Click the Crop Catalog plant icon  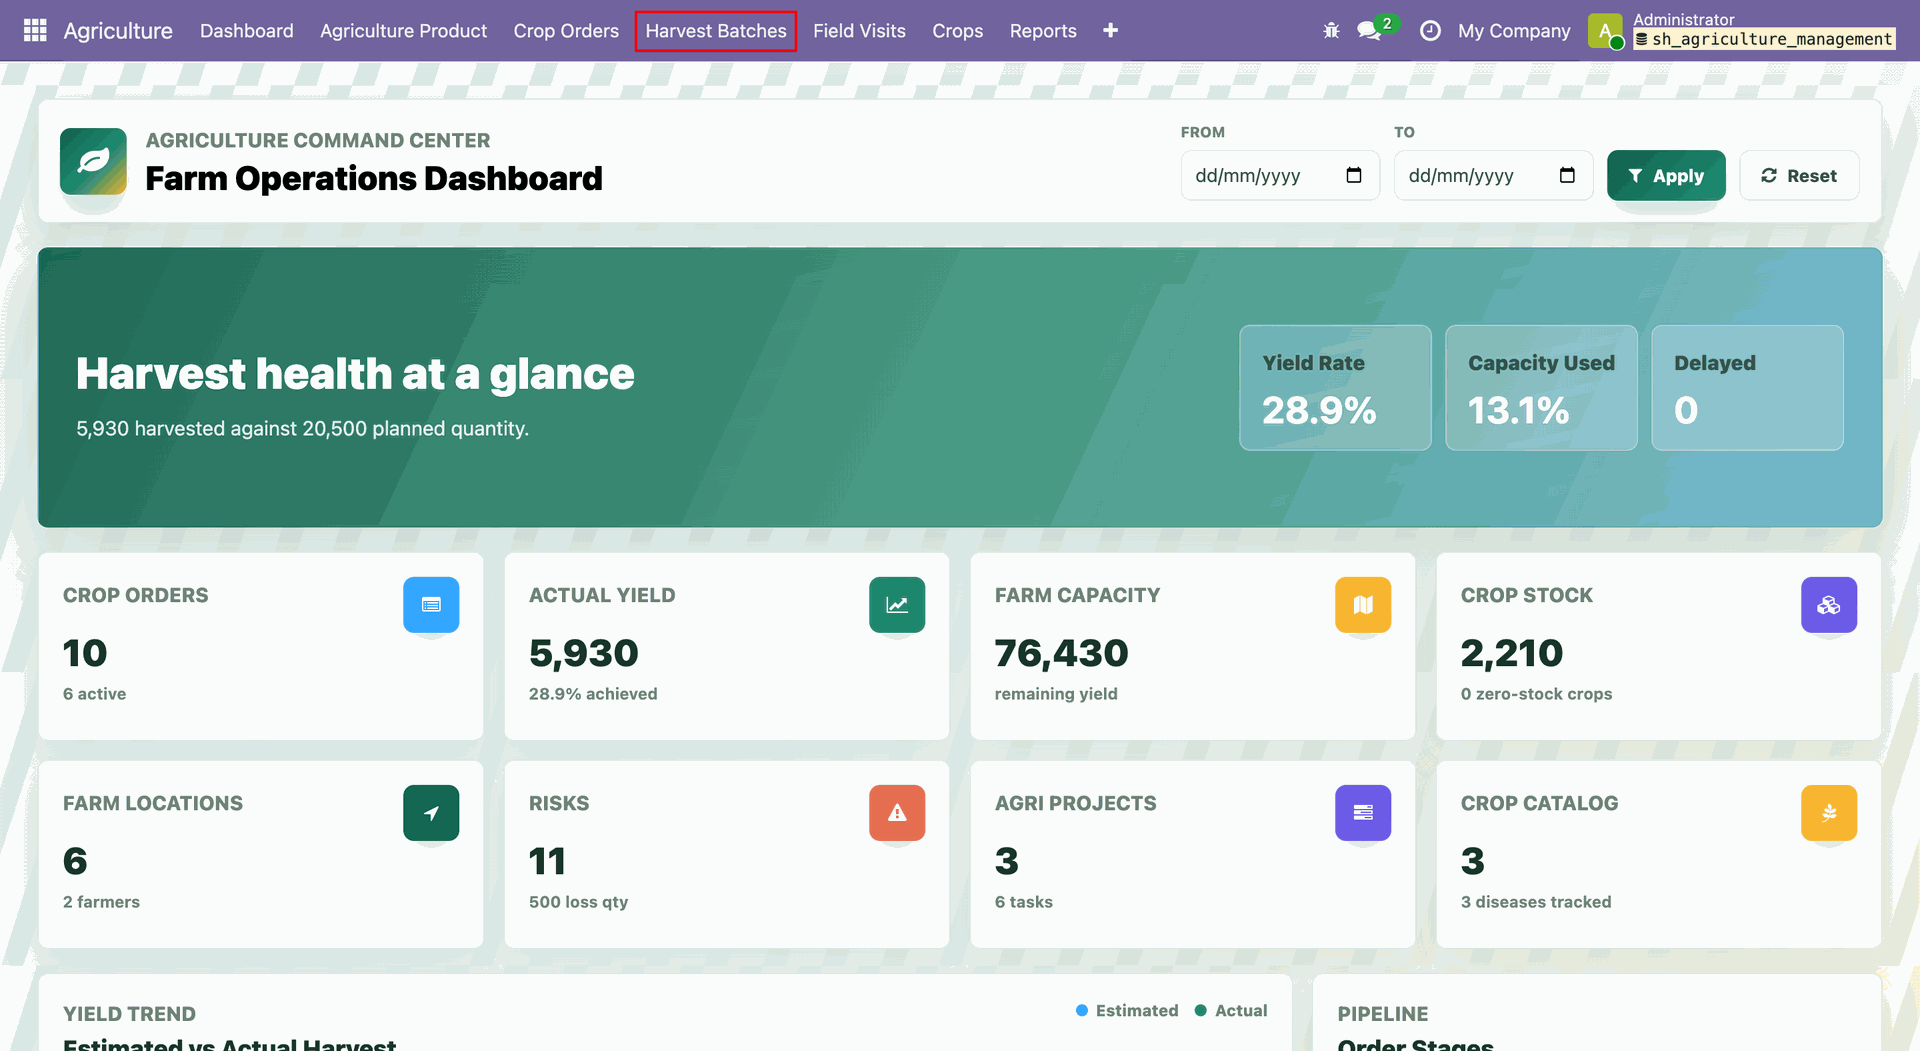pos(1829,813)
